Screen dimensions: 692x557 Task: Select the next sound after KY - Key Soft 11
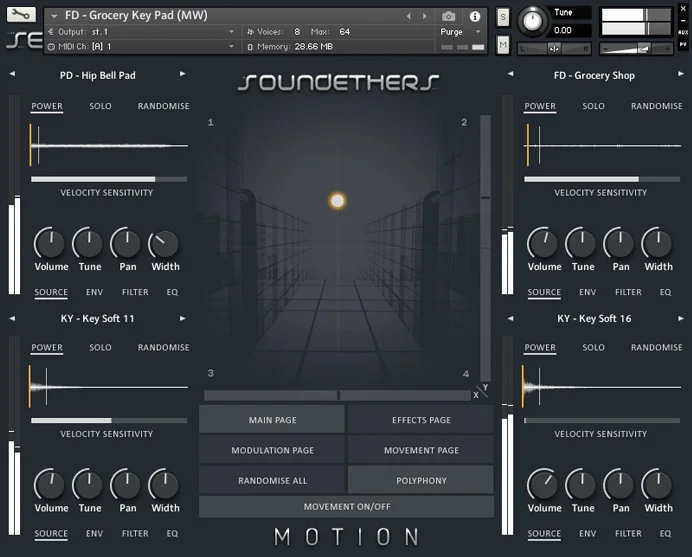pos(182,318)
